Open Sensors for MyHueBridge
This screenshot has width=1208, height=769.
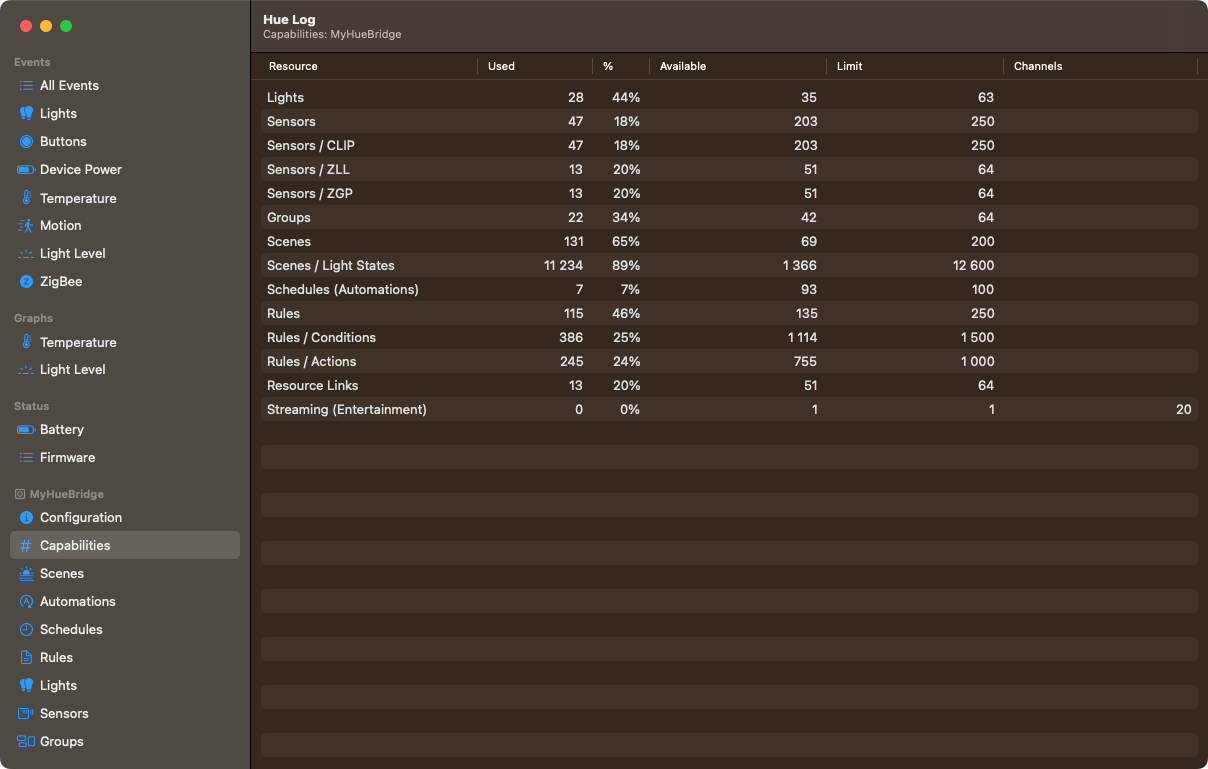63,713
